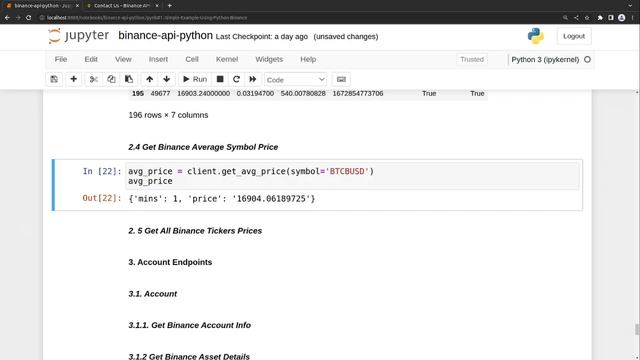Interrupt the kernel with stop icon
The width and height of the screenshot is (640, 360).
point(220,79)
